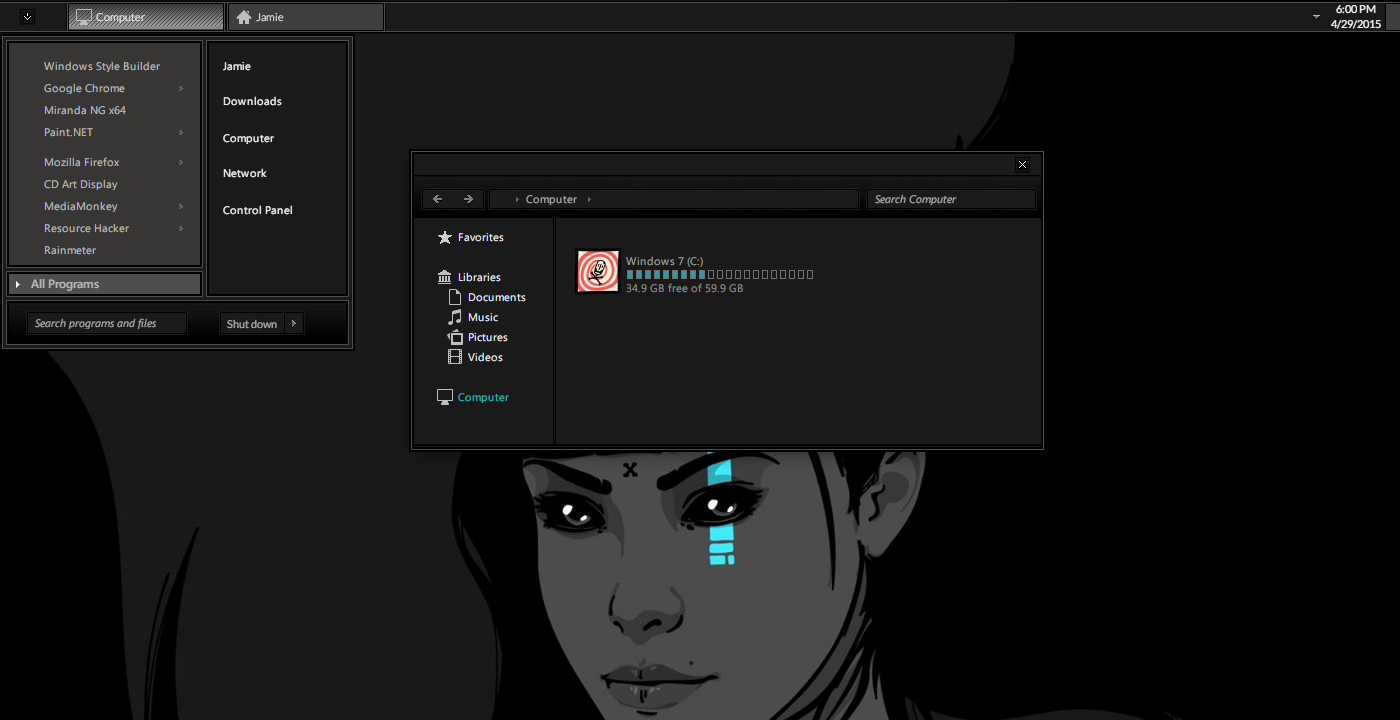Click Computer in the address bar
The width and height of the screenshot is (1400, 720).
pyautogui.click(x=551, y=199)
